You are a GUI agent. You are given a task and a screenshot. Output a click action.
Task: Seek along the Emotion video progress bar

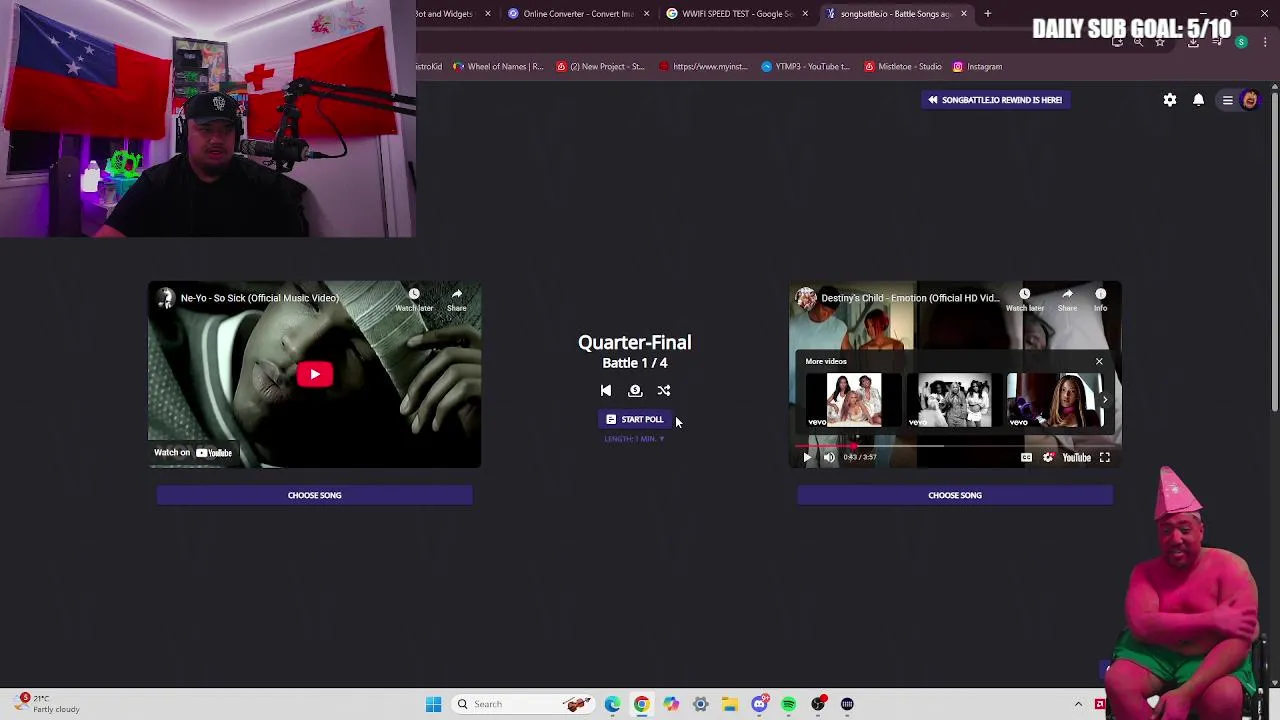955,445
